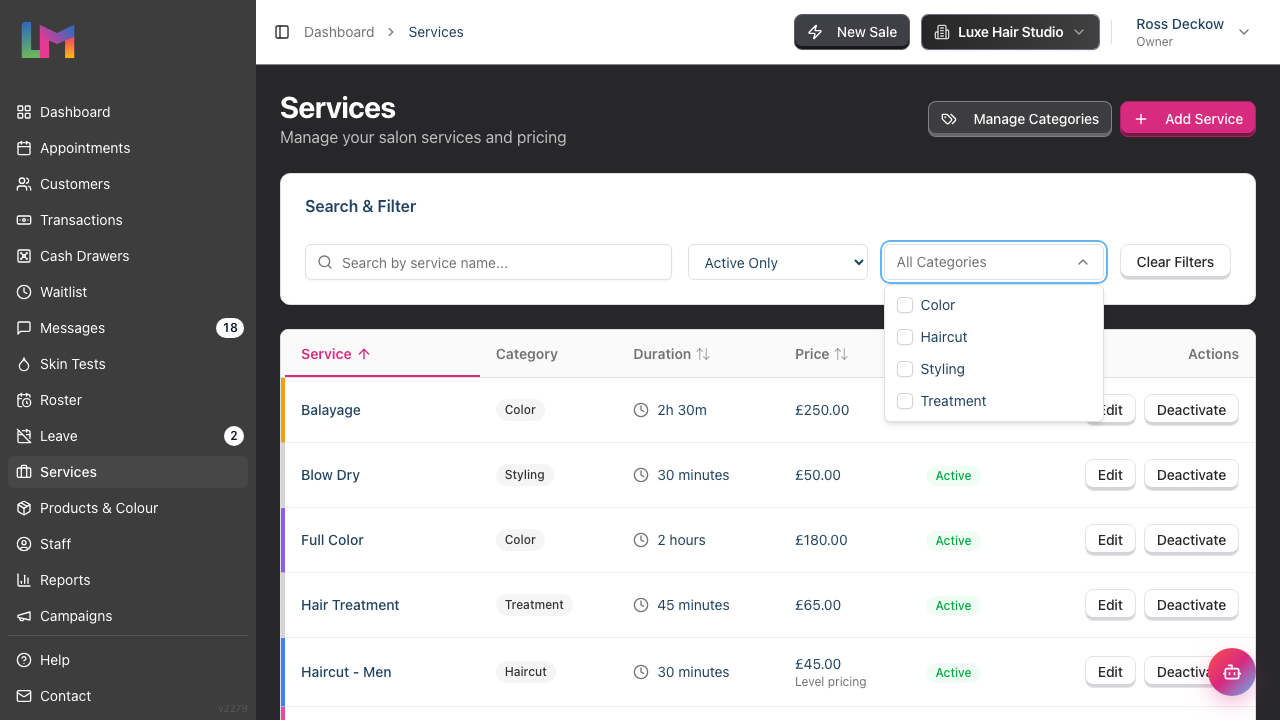The image size is (1280, 720).
Task: Sort by the Service column header
Action: [336, 354]
